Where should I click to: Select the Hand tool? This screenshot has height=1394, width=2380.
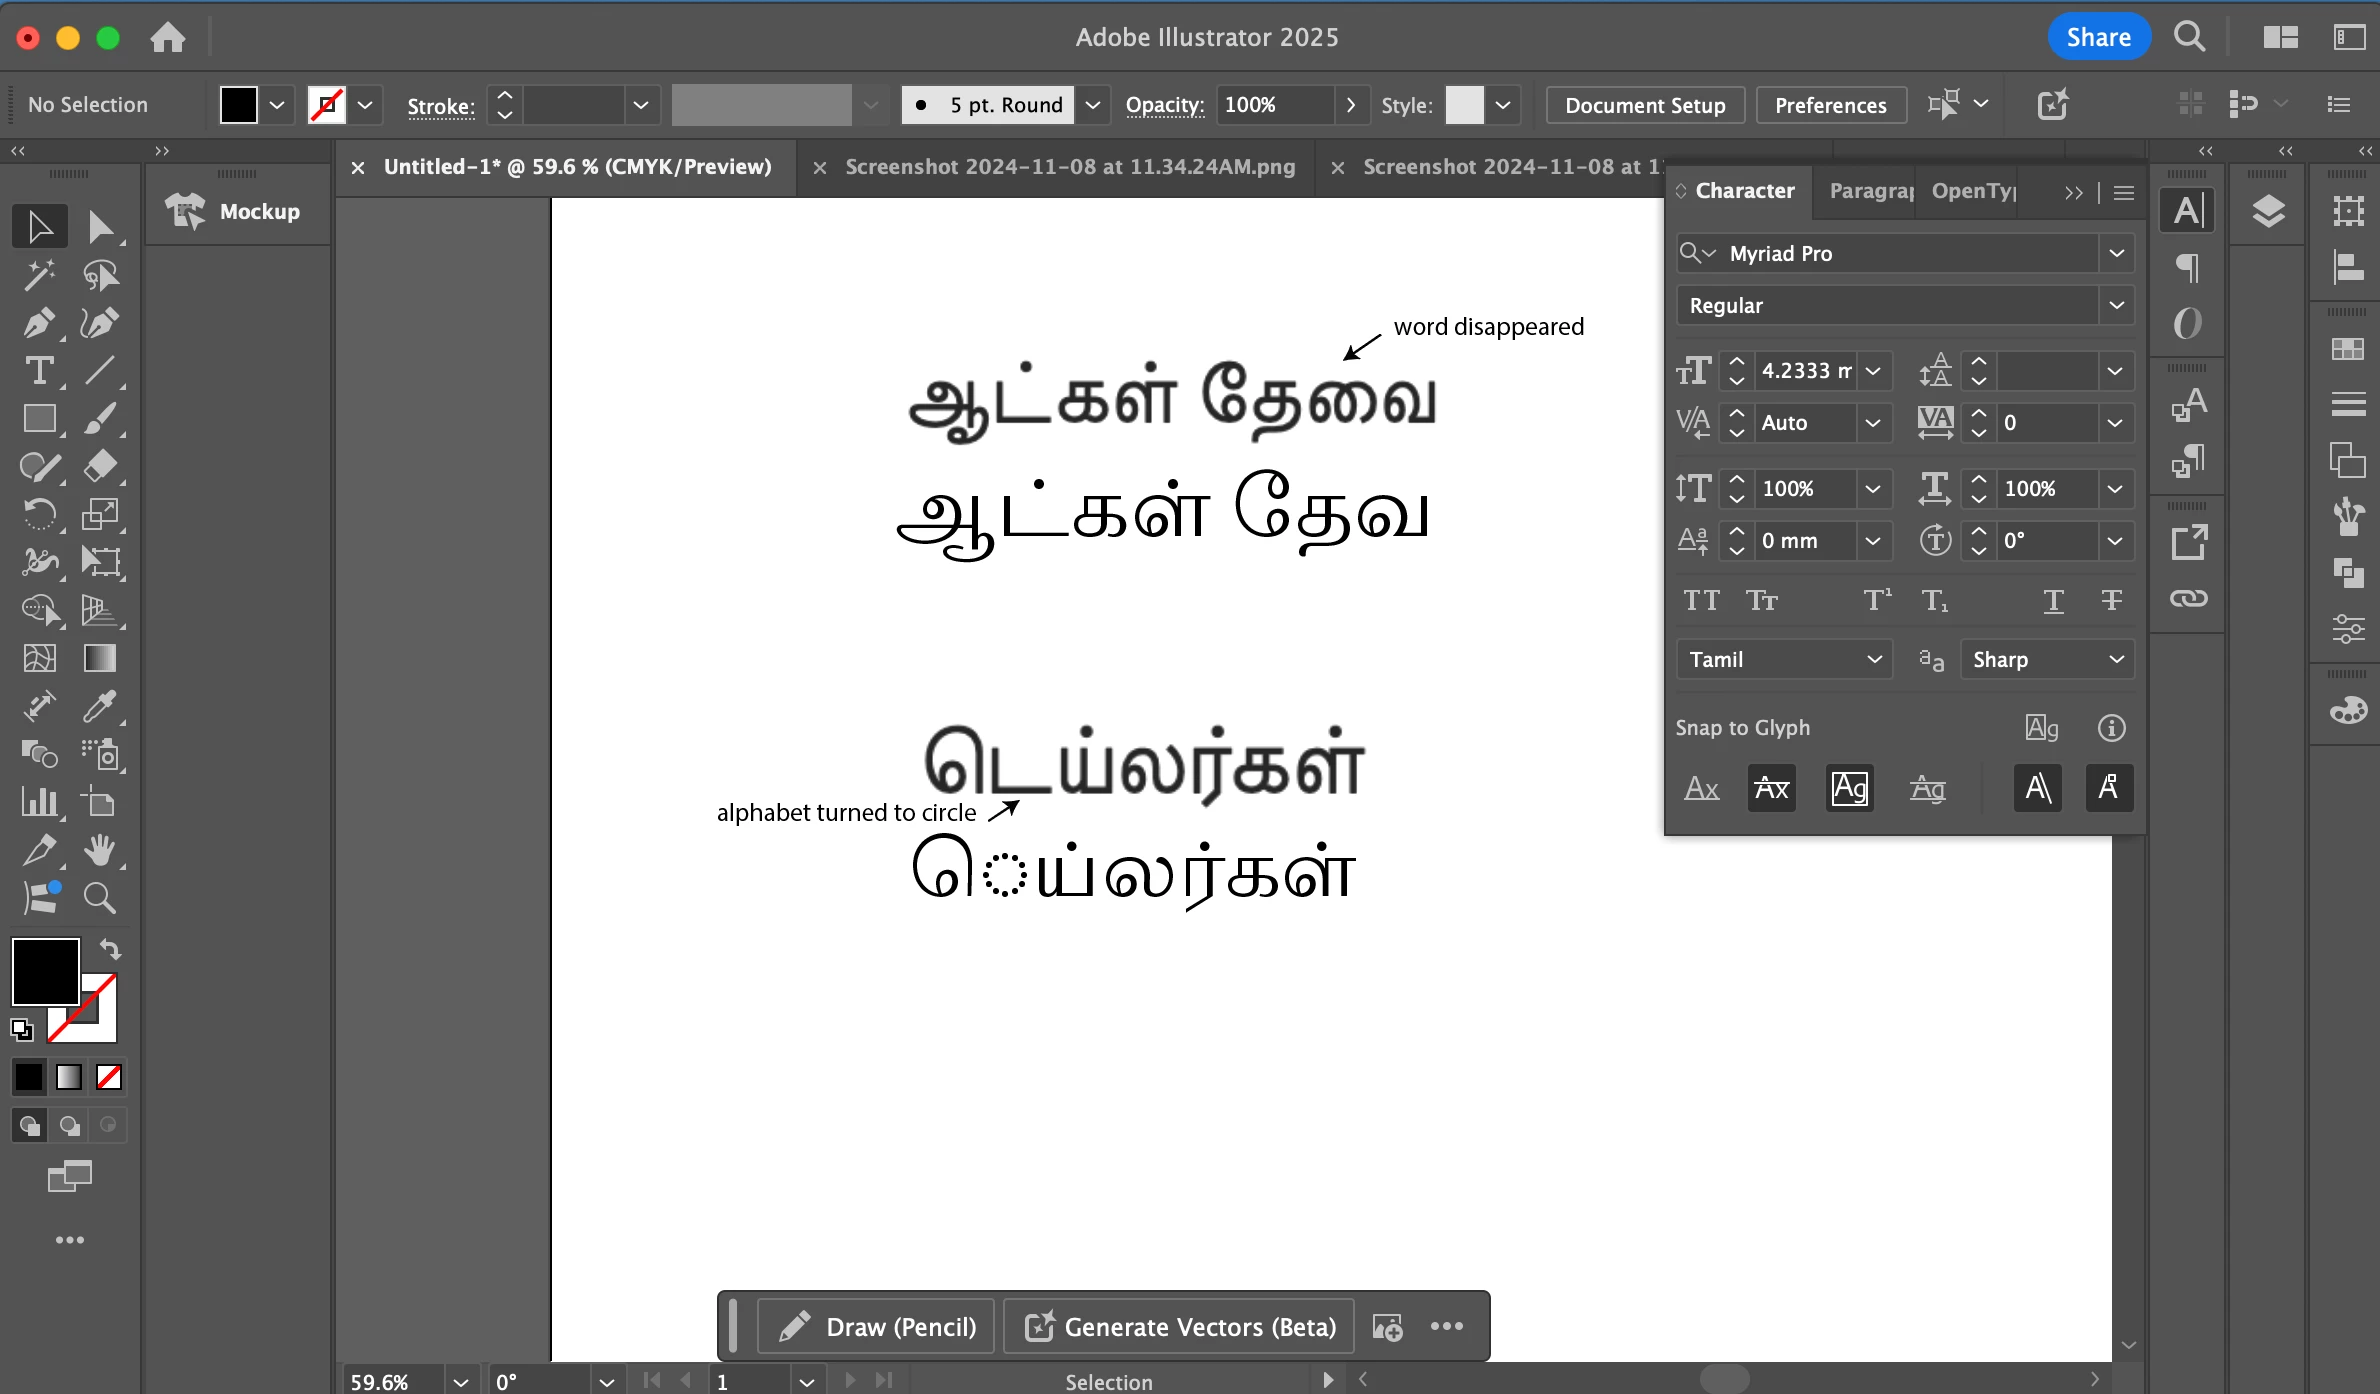[99, 850]
